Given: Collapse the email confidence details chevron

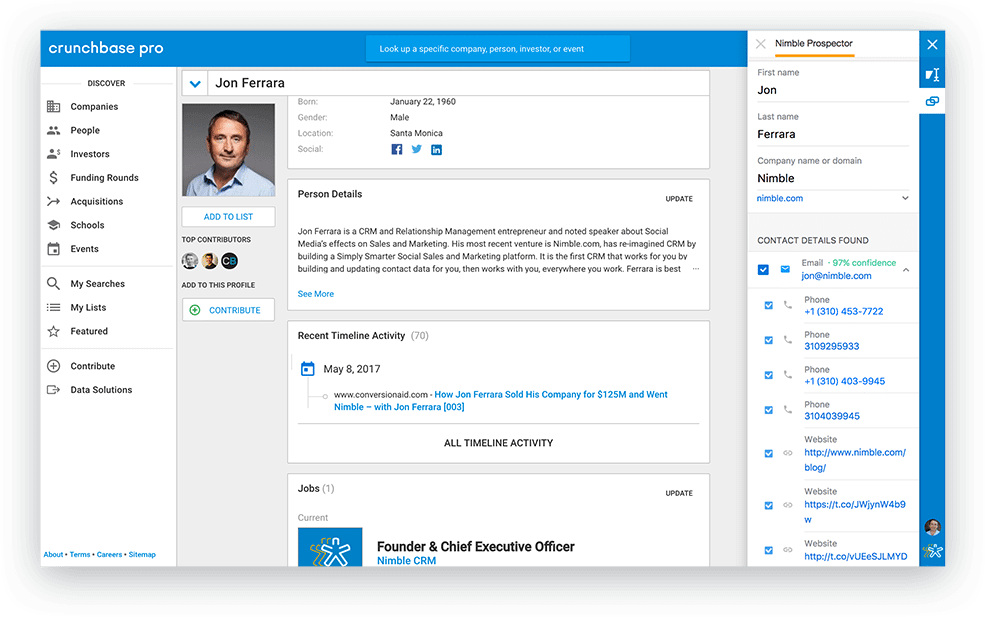Looking at the screenshot, I should tap(906, 269).
